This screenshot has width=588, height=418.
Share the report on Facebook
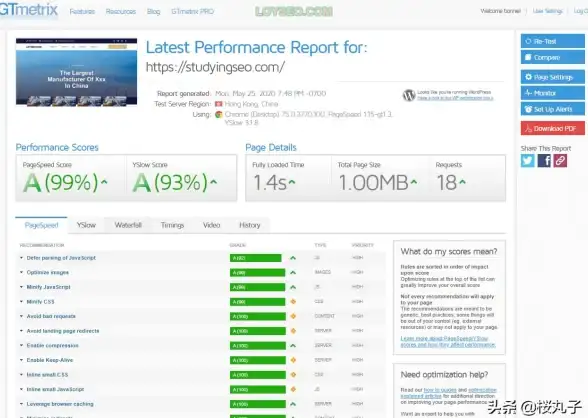tap(544, 161)
